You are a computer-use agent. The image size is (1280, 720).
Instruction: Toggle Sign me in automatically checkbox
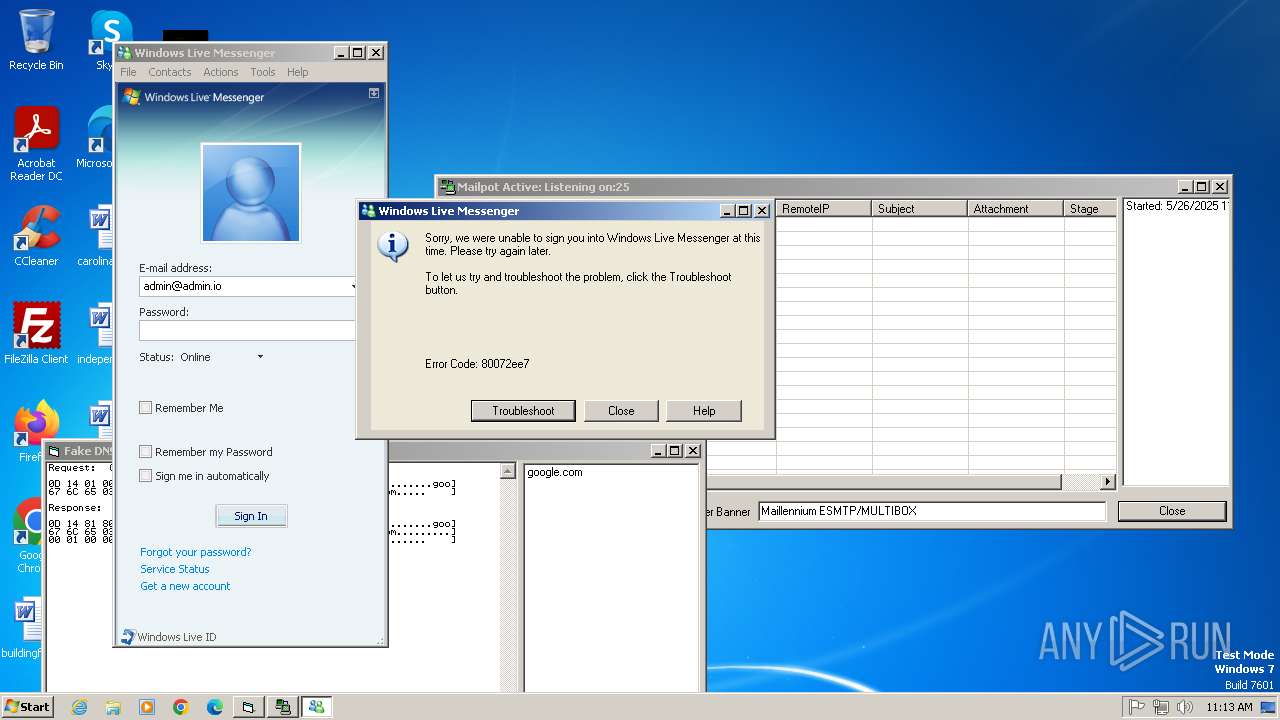146,476
